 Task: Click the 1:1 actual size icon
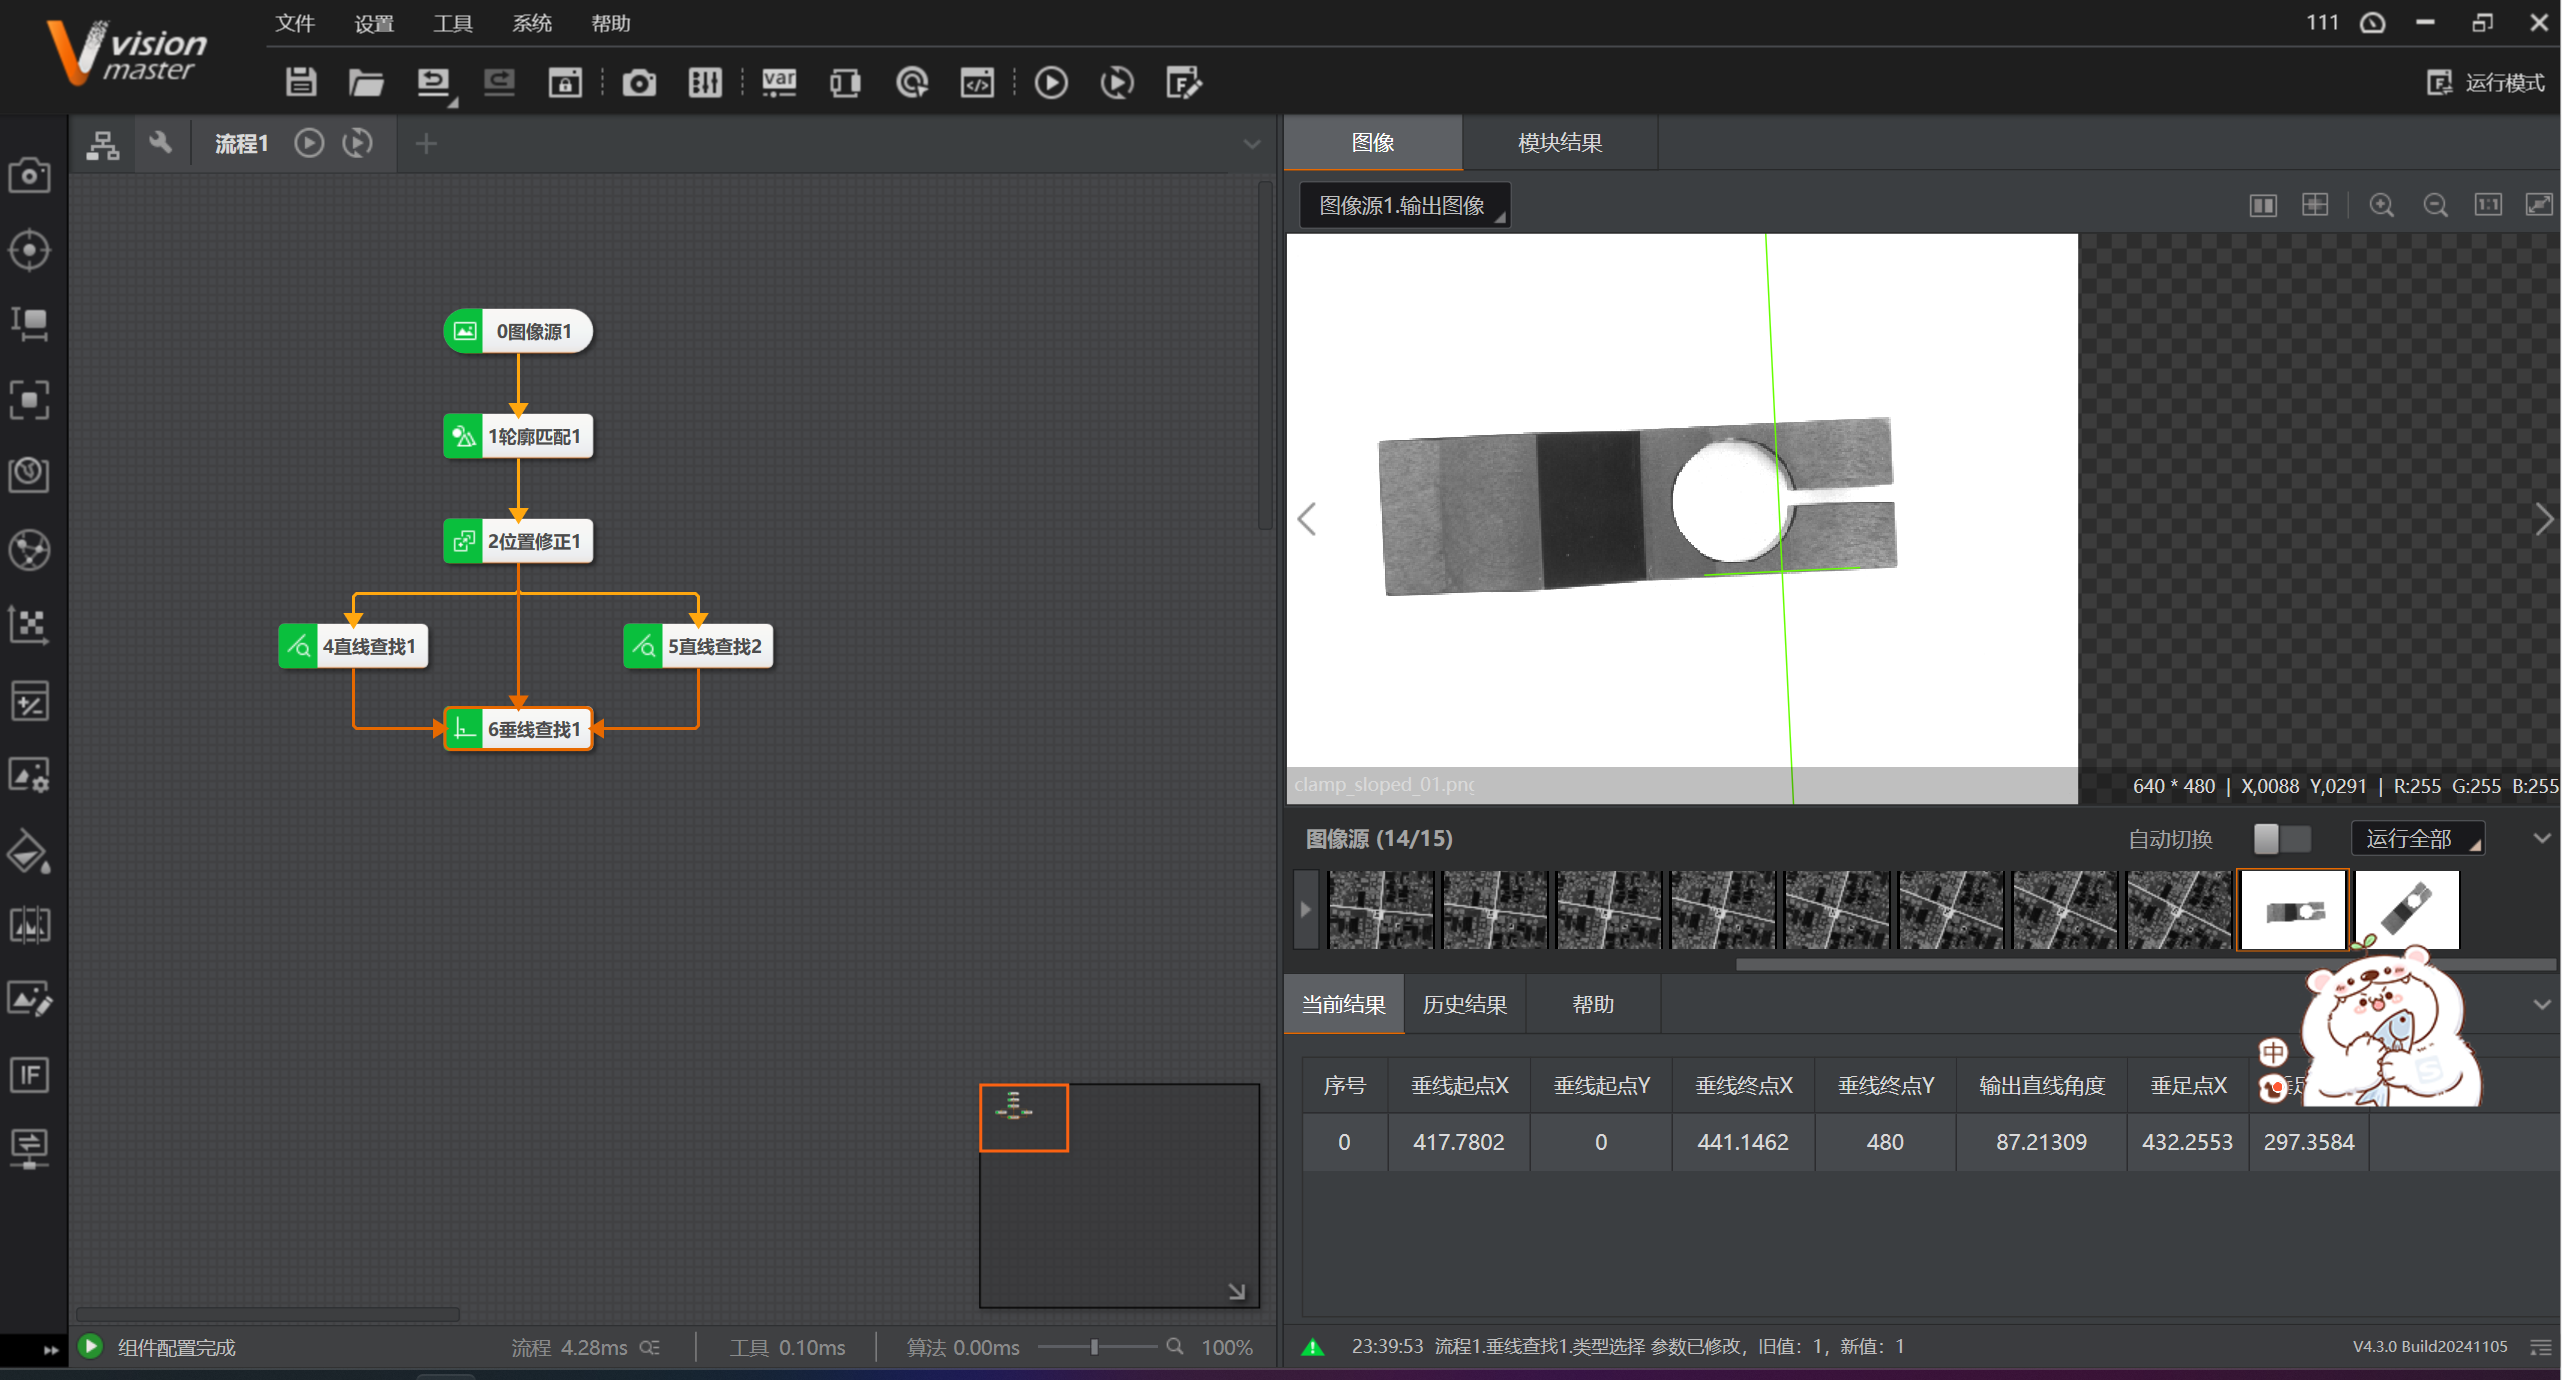2487,205
